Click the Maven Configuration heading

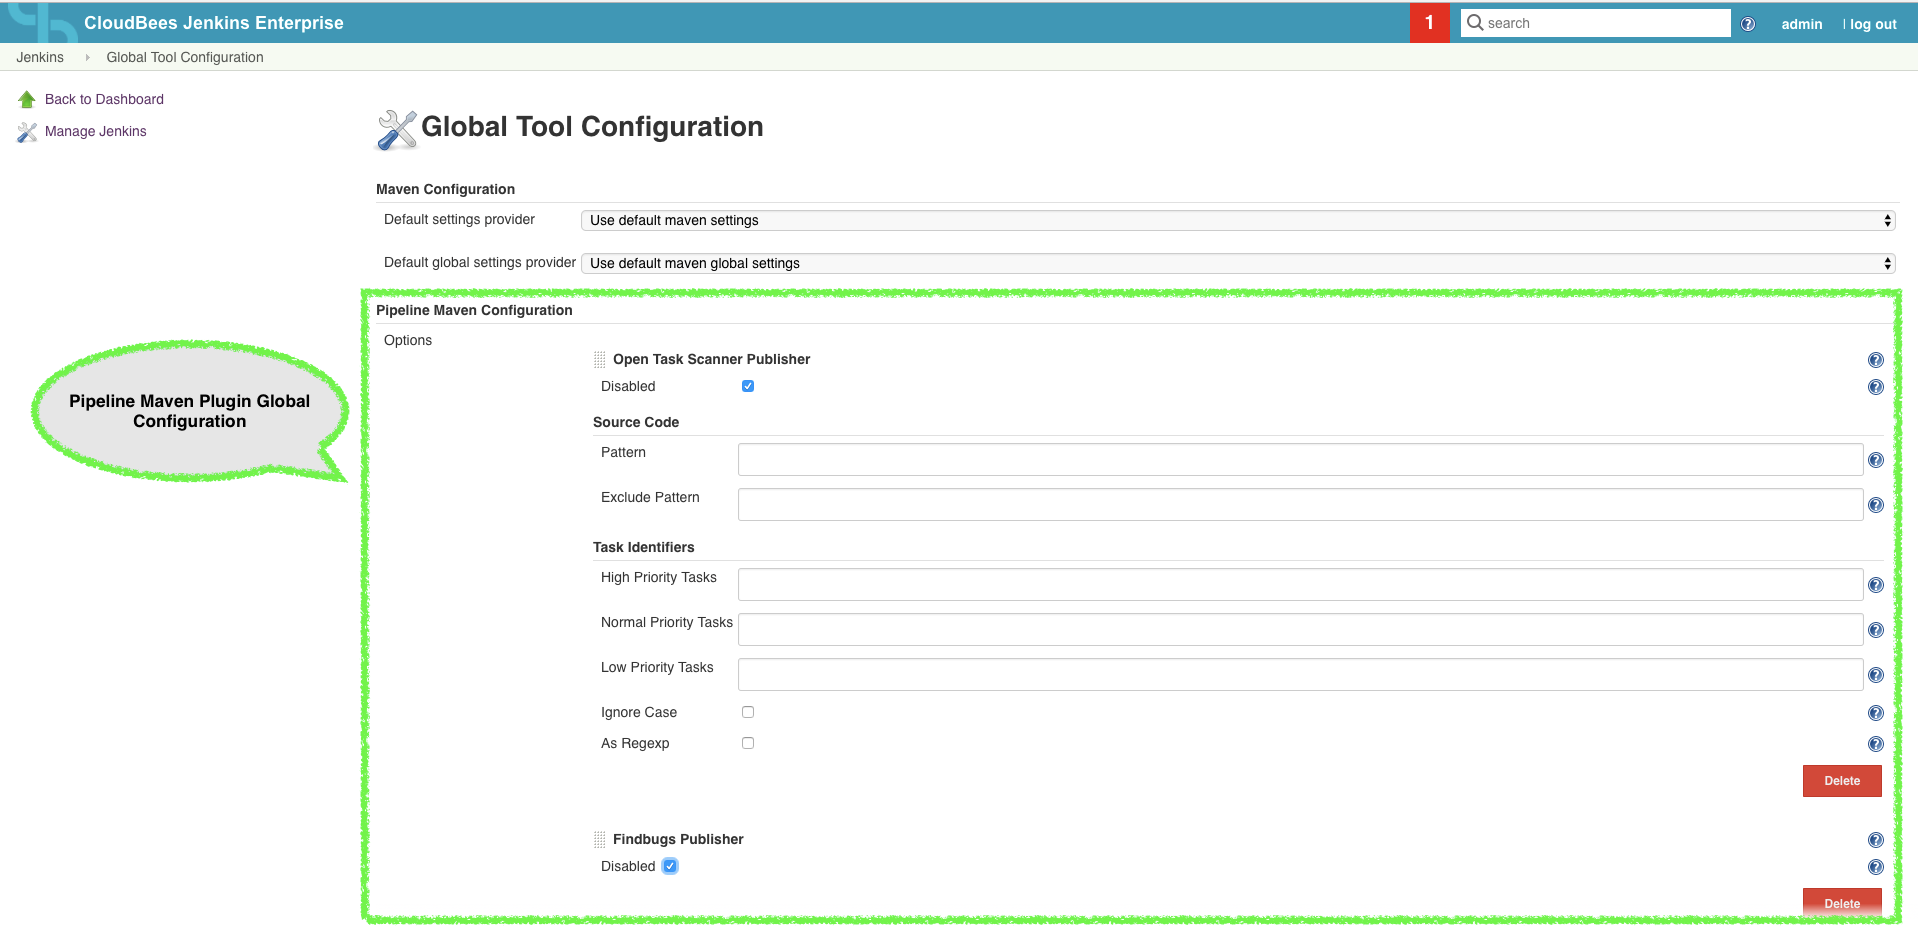(445, 189)
